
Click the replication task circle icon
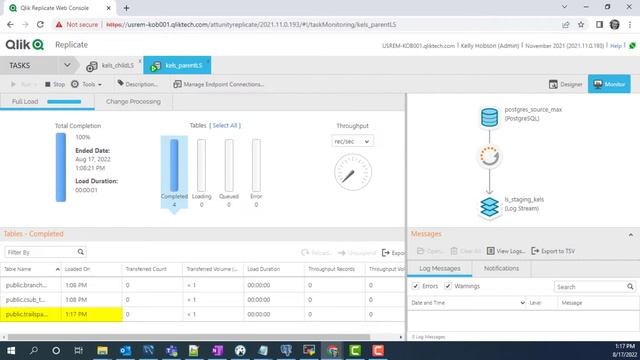pyautogui.click(x=489, y=156)
